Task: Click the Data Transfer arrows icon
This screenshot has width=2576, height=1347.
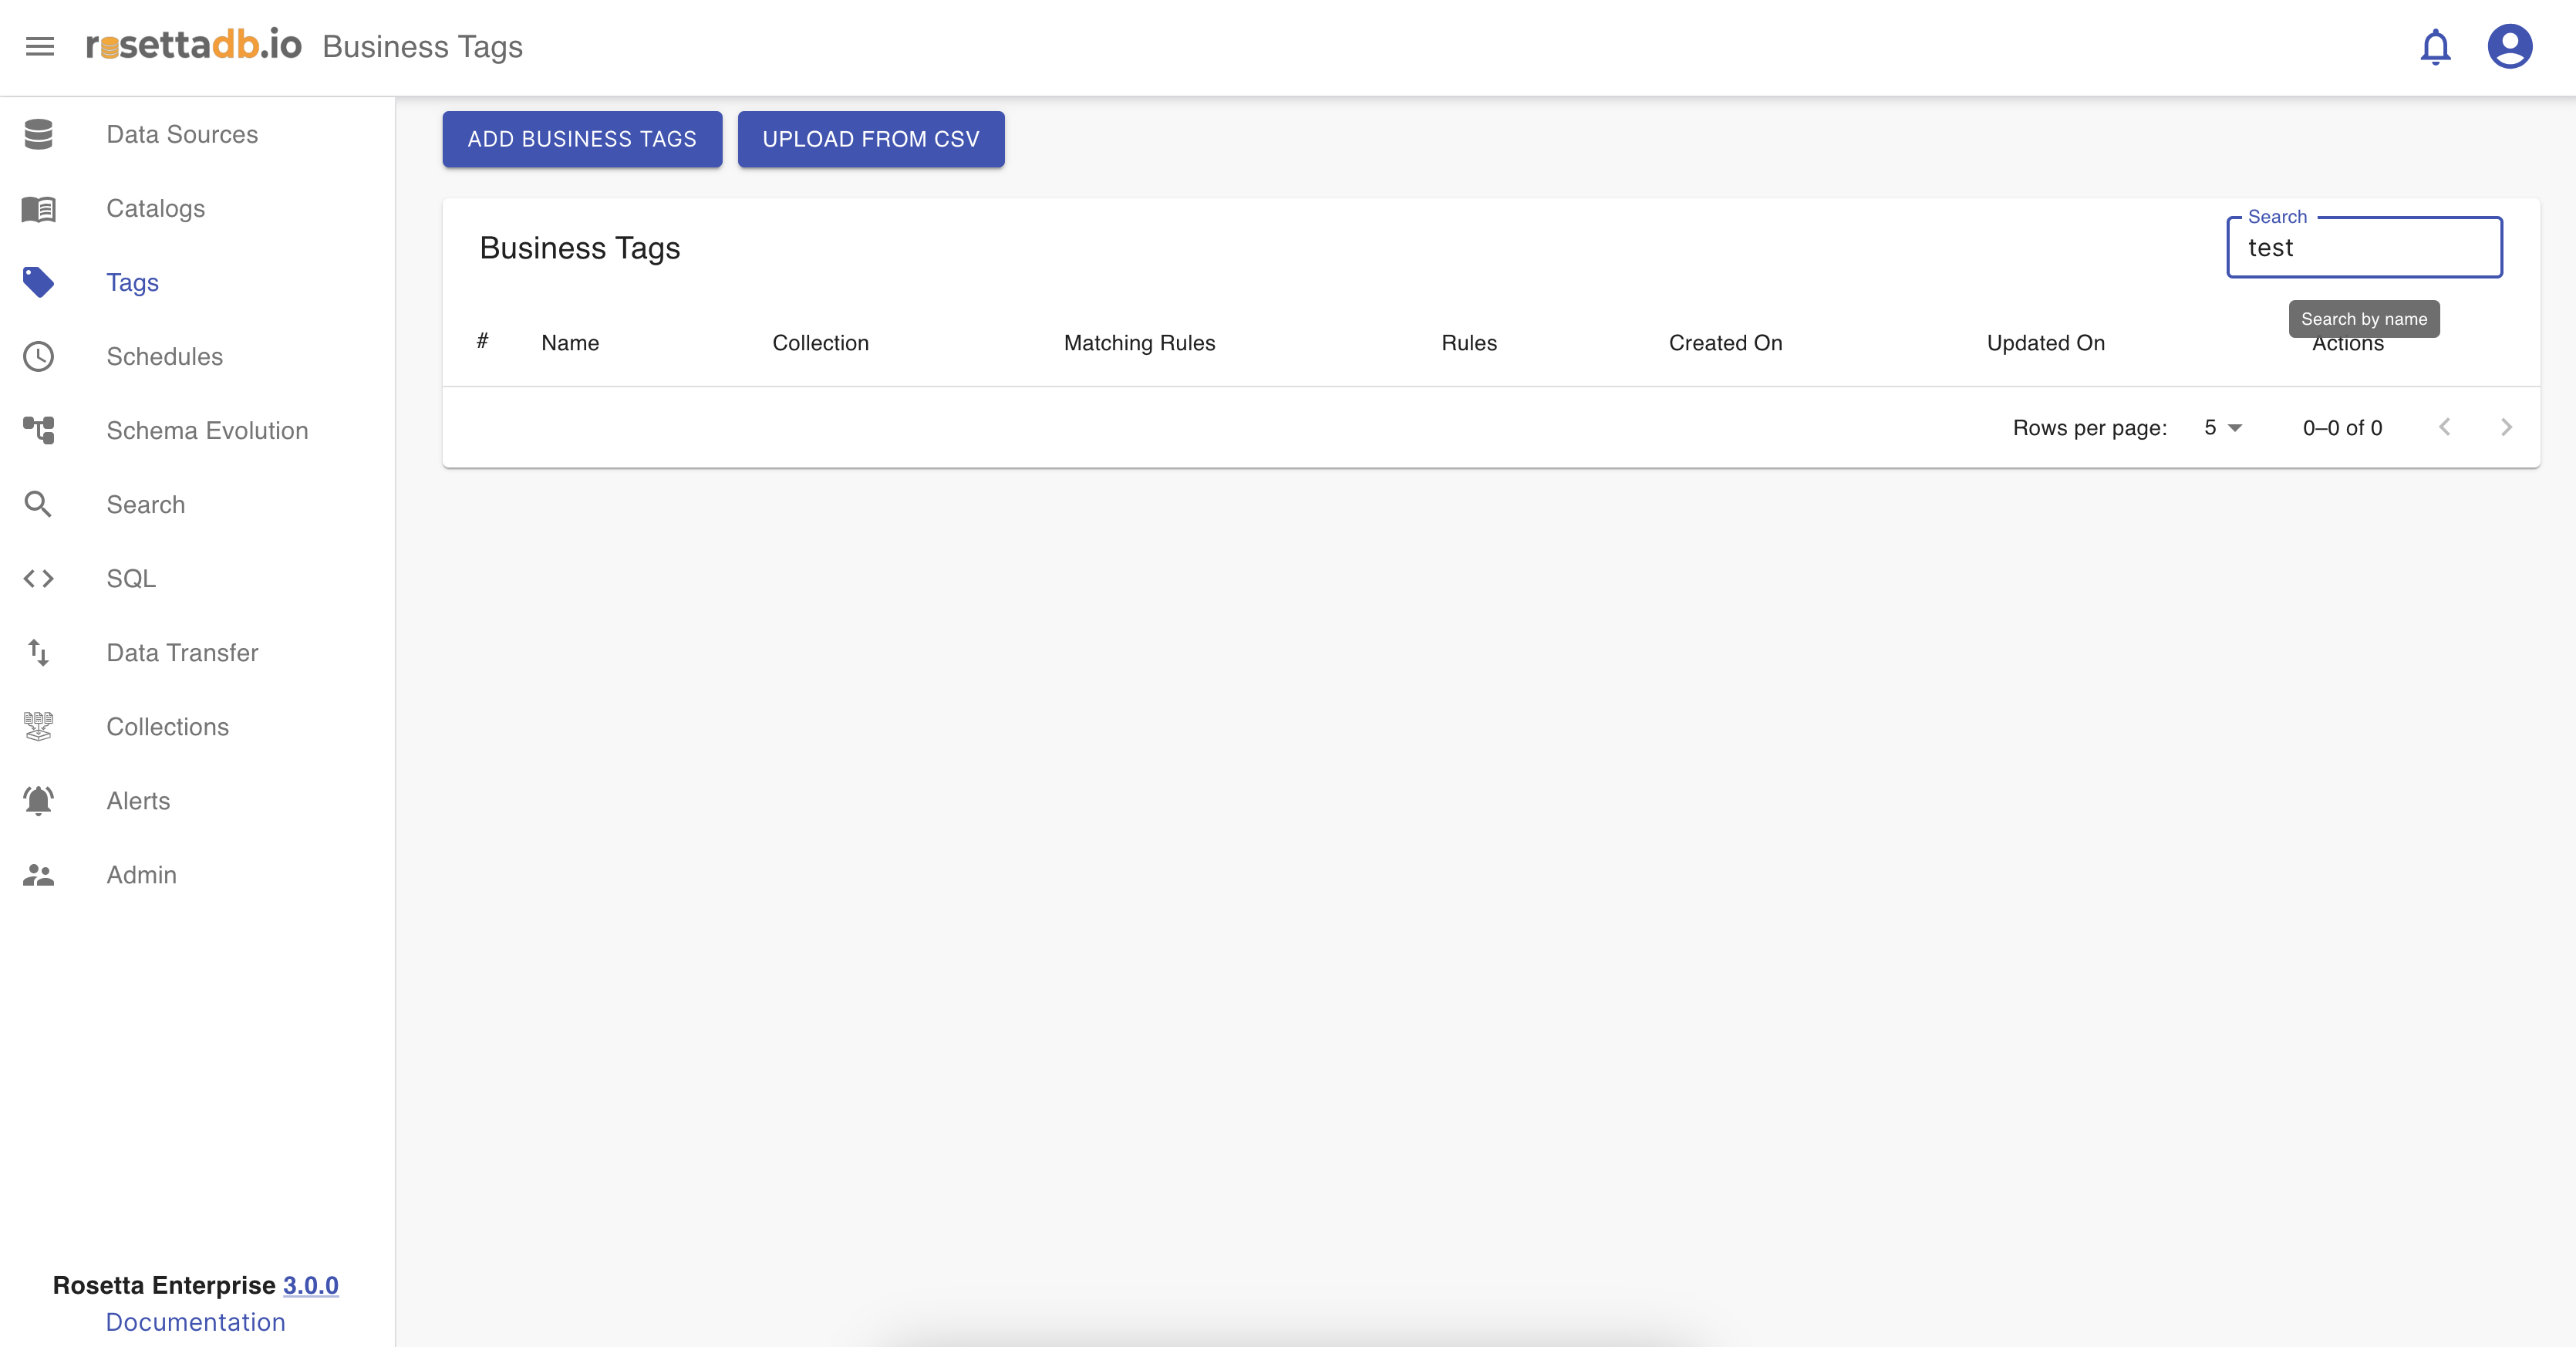Action: pos(38,652)
